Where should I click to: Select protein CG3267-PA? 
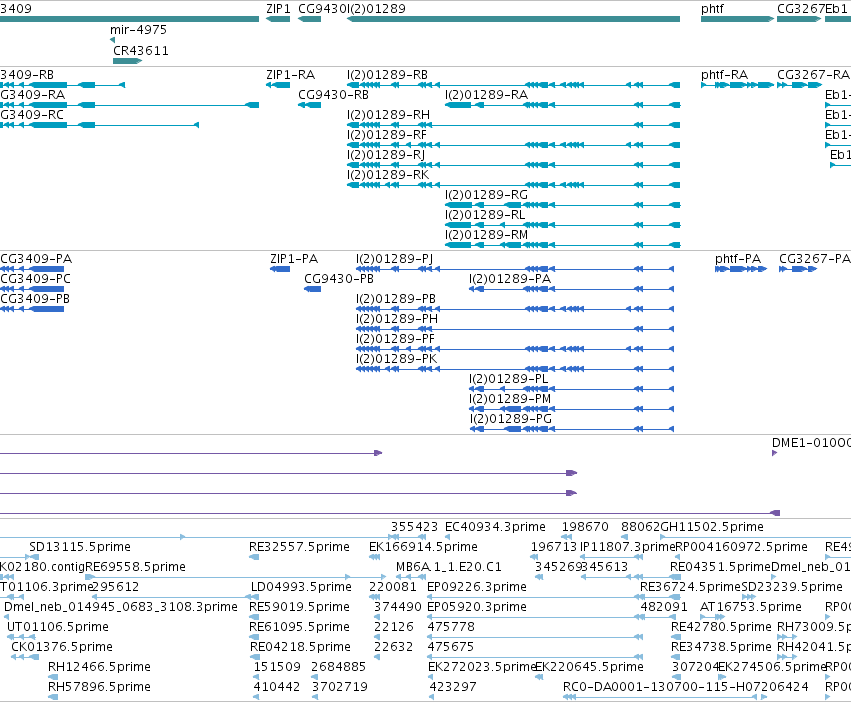[815, 259]
